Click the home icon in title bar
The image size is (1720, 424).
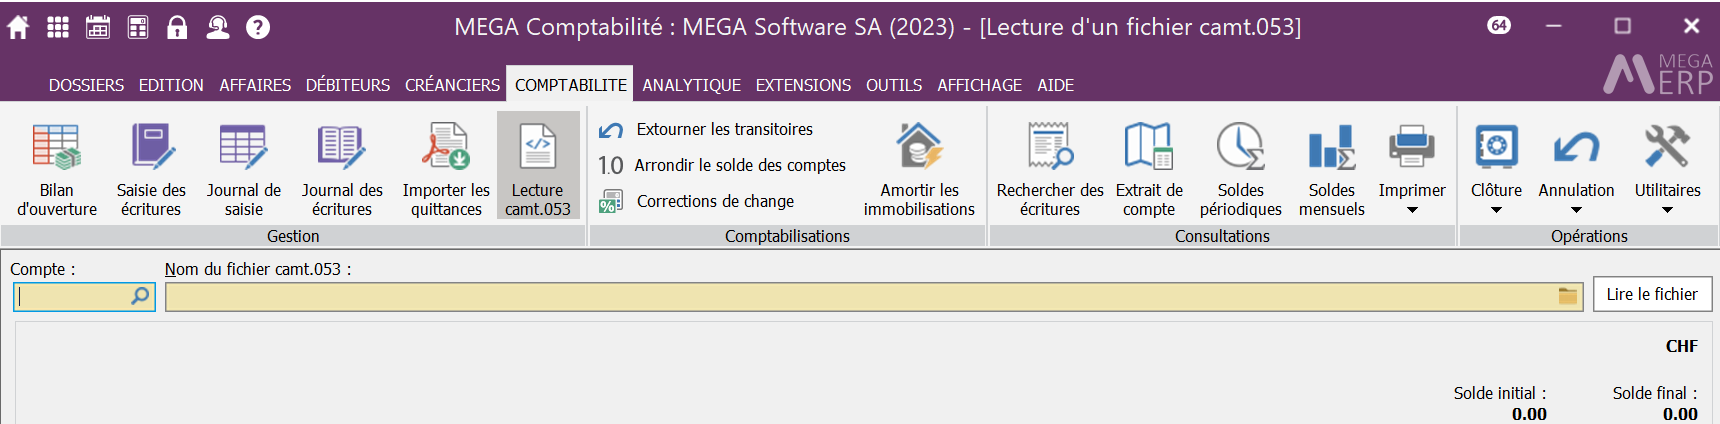[x=18, y=27]
